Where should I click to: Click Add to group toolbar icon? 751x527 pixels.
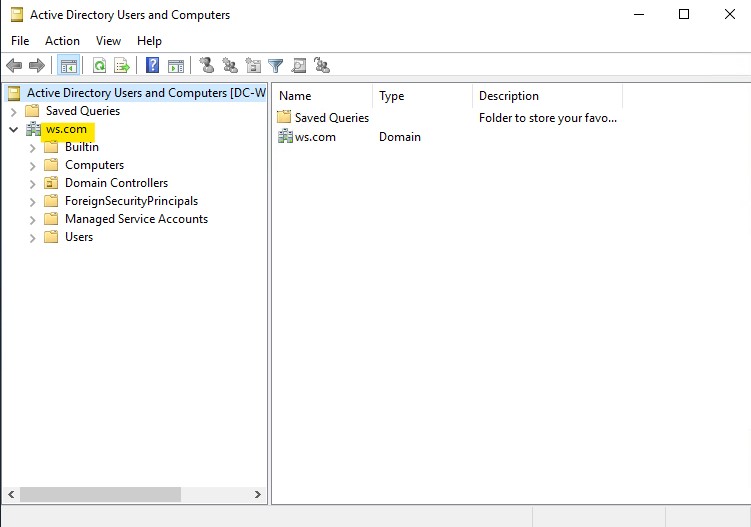(322, 65)
